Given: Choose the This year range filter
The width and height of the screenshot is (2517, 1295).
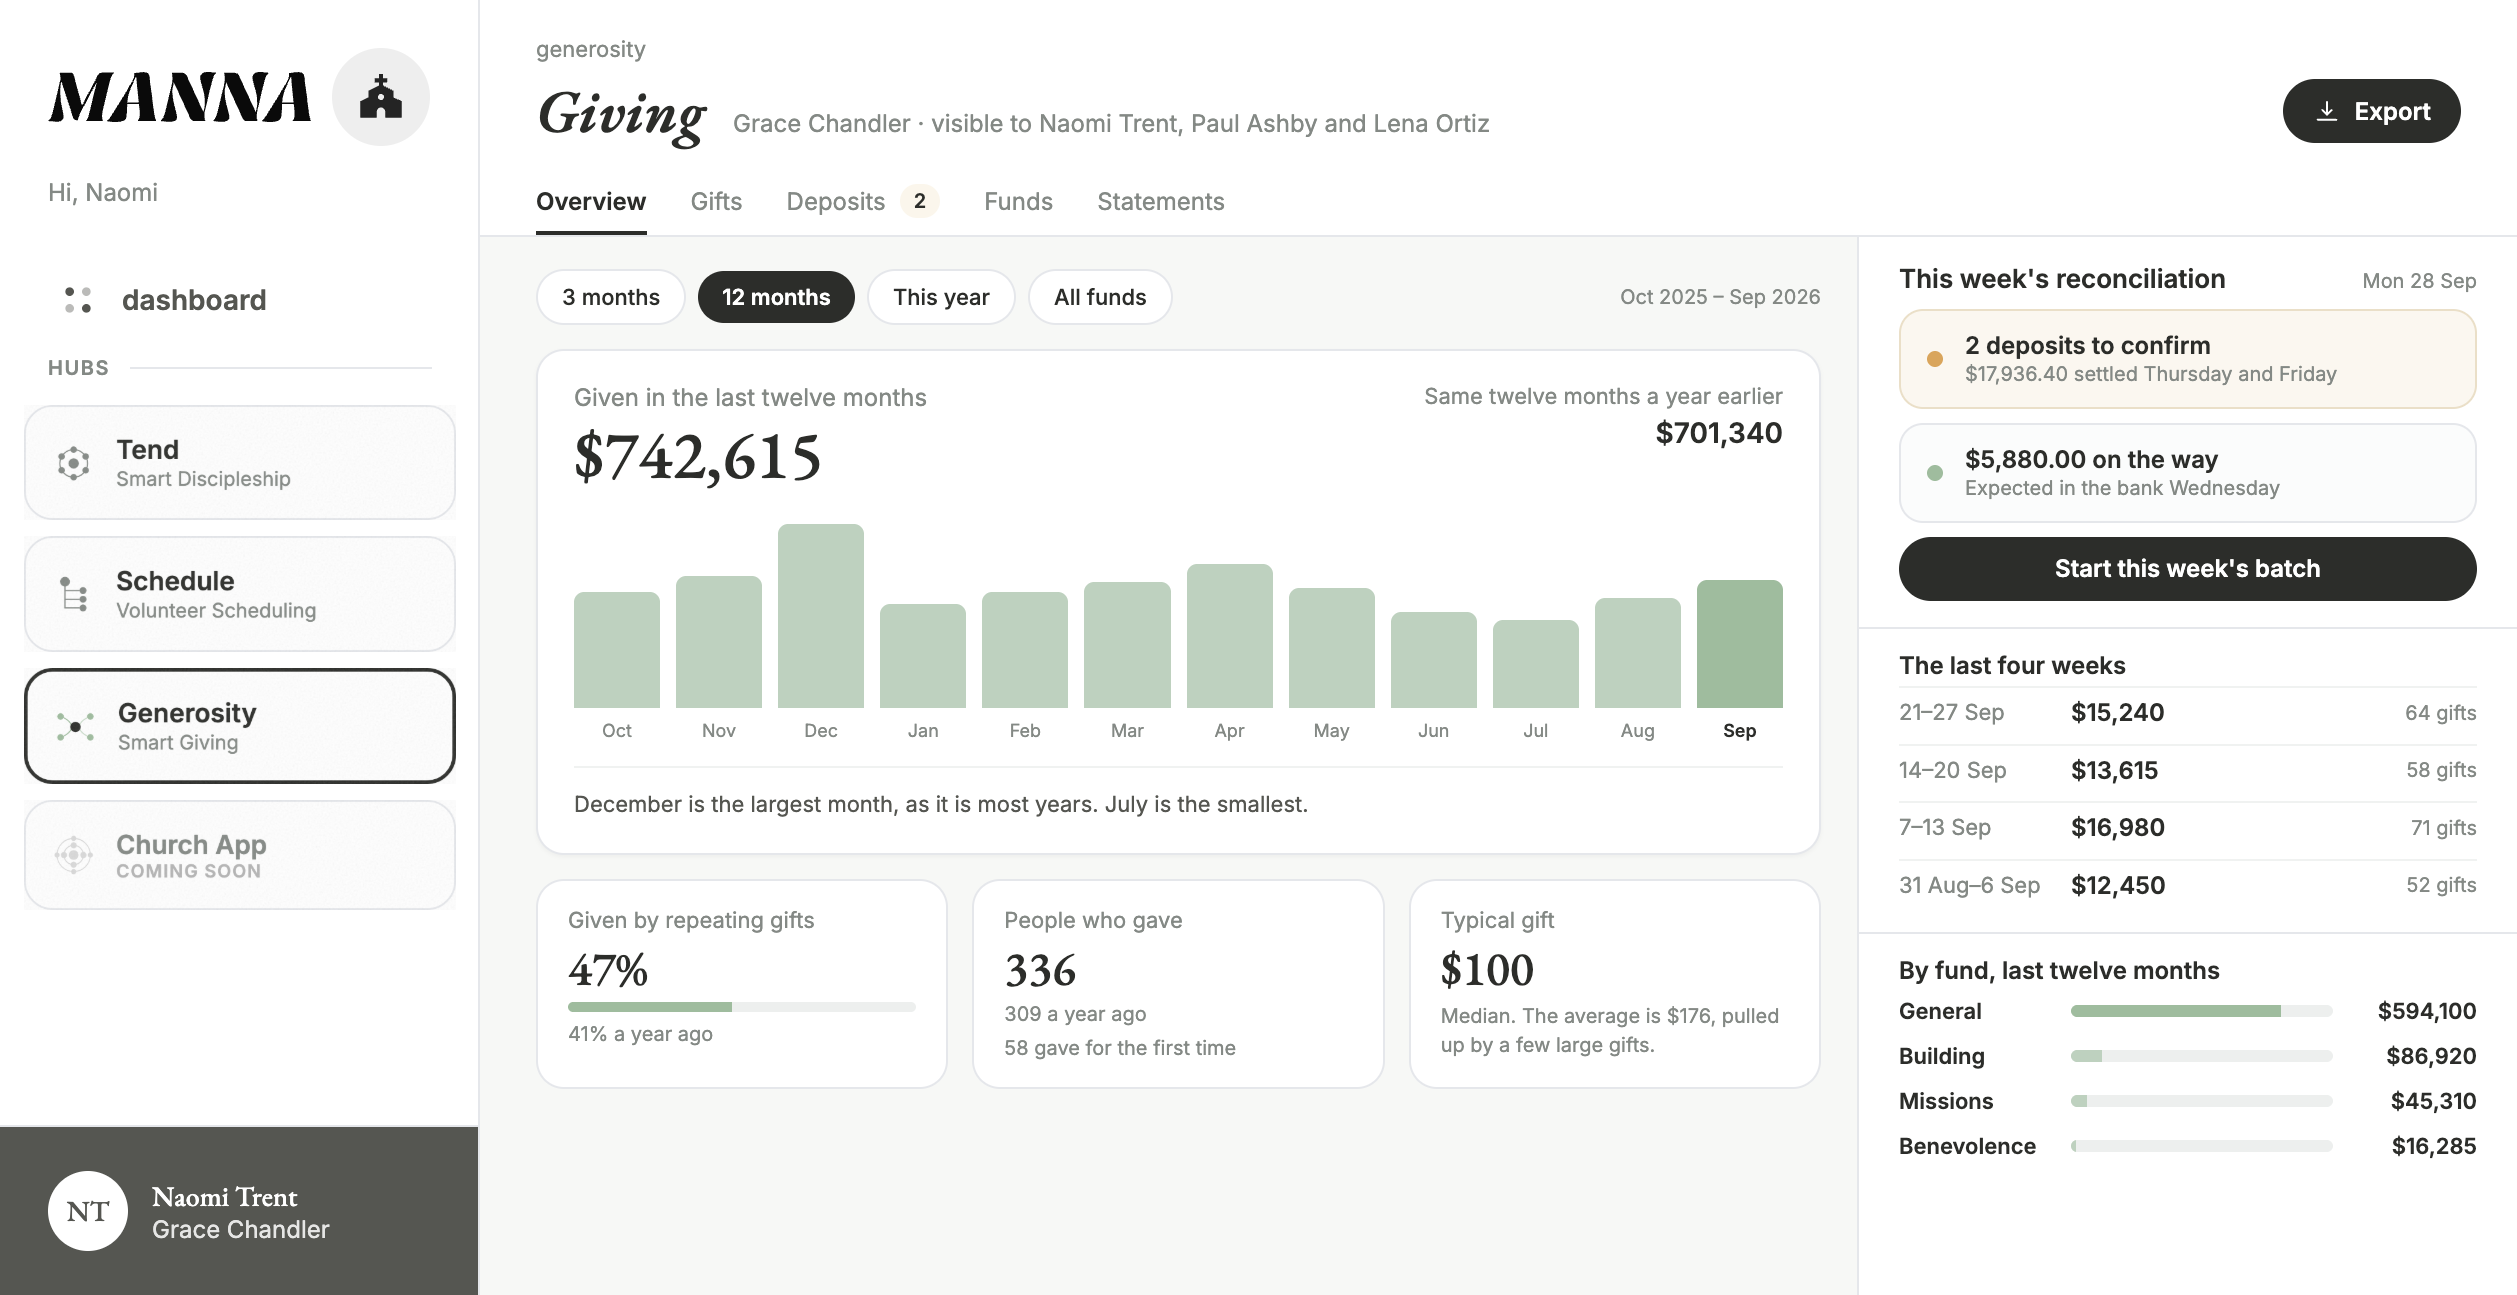Looking at the screenshot, I should pos(941,297).
